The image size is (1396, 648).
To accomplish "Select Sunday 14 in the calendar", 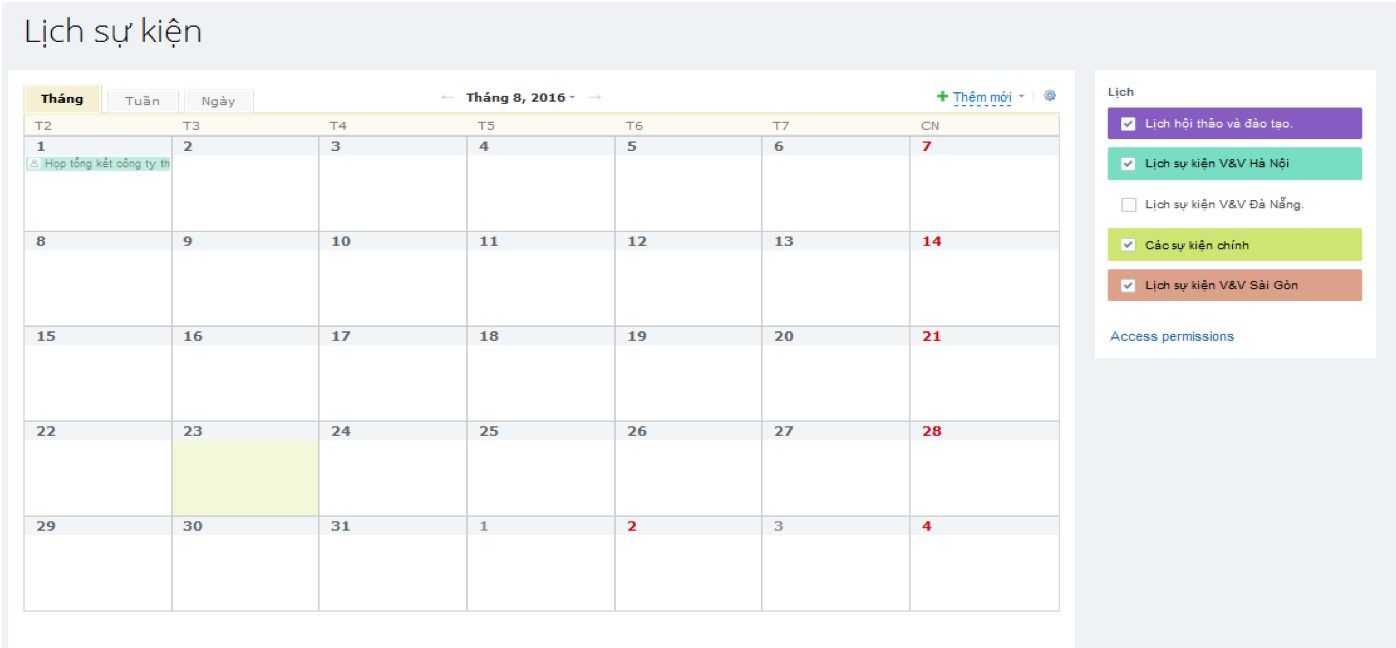I will [x=984, y=279].
